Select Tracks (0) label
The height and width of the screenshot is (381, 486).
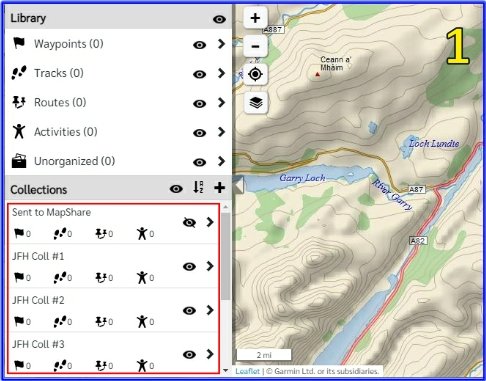59,73
